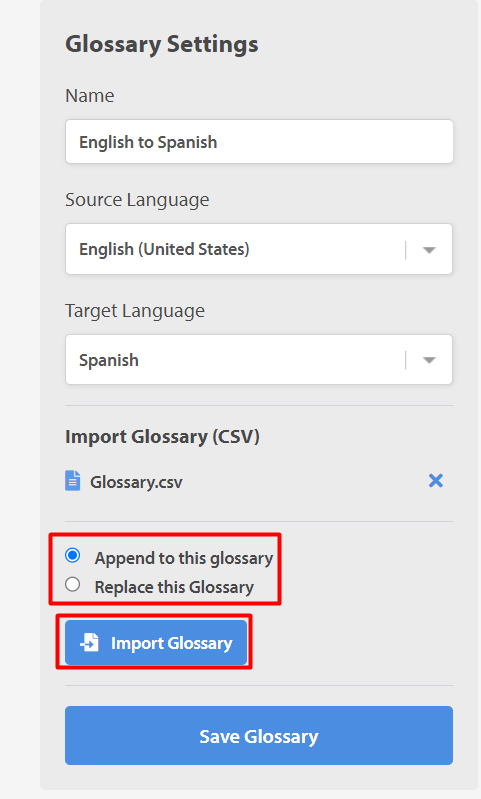Open the Spanish target language combo box

pyautogui.click(x=259, y=360)
